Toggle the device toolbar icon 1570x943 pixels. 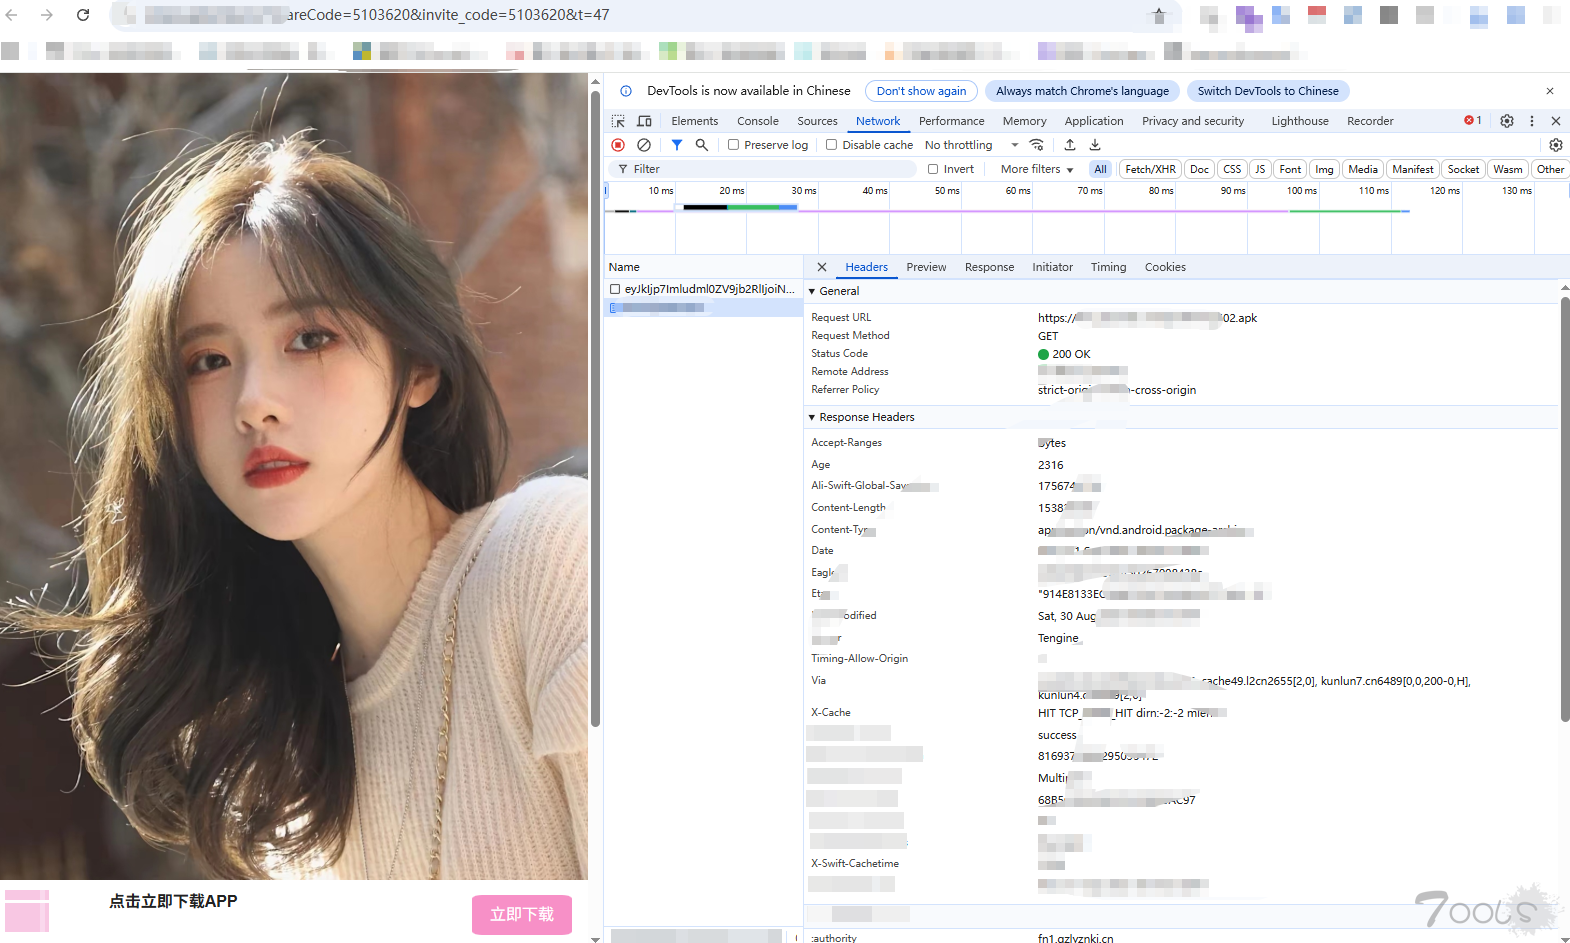pos(645,121)
